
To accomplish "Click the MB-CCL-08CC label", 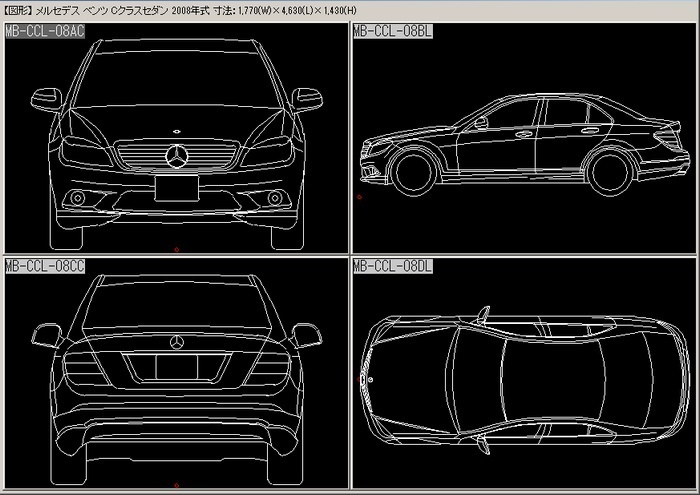I will click(45, 266).
